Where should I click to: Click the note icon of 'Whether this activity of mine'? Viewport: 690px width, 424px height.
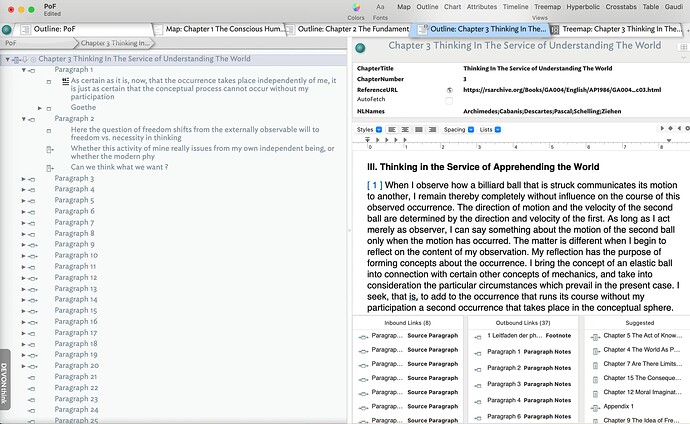tap(50, 150)
